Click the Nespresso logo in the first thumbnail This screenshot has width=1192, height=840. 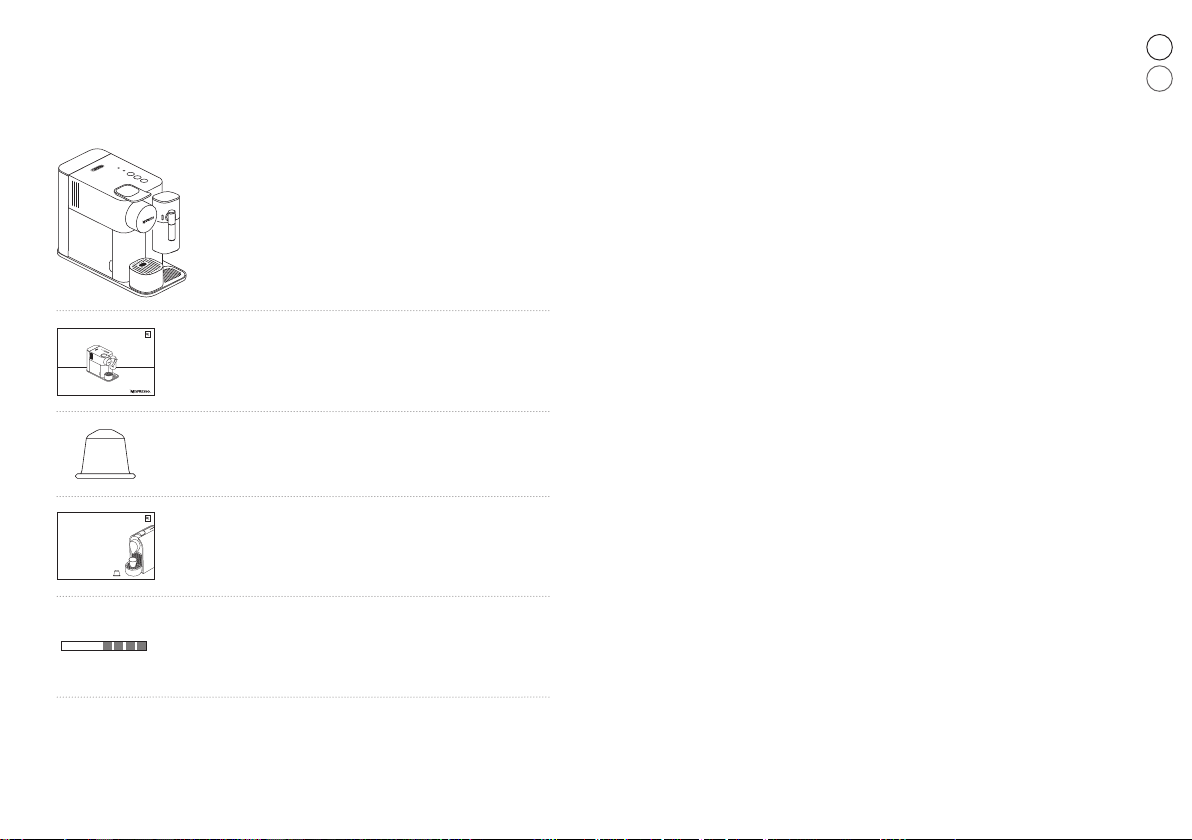(x=141, y=391)
